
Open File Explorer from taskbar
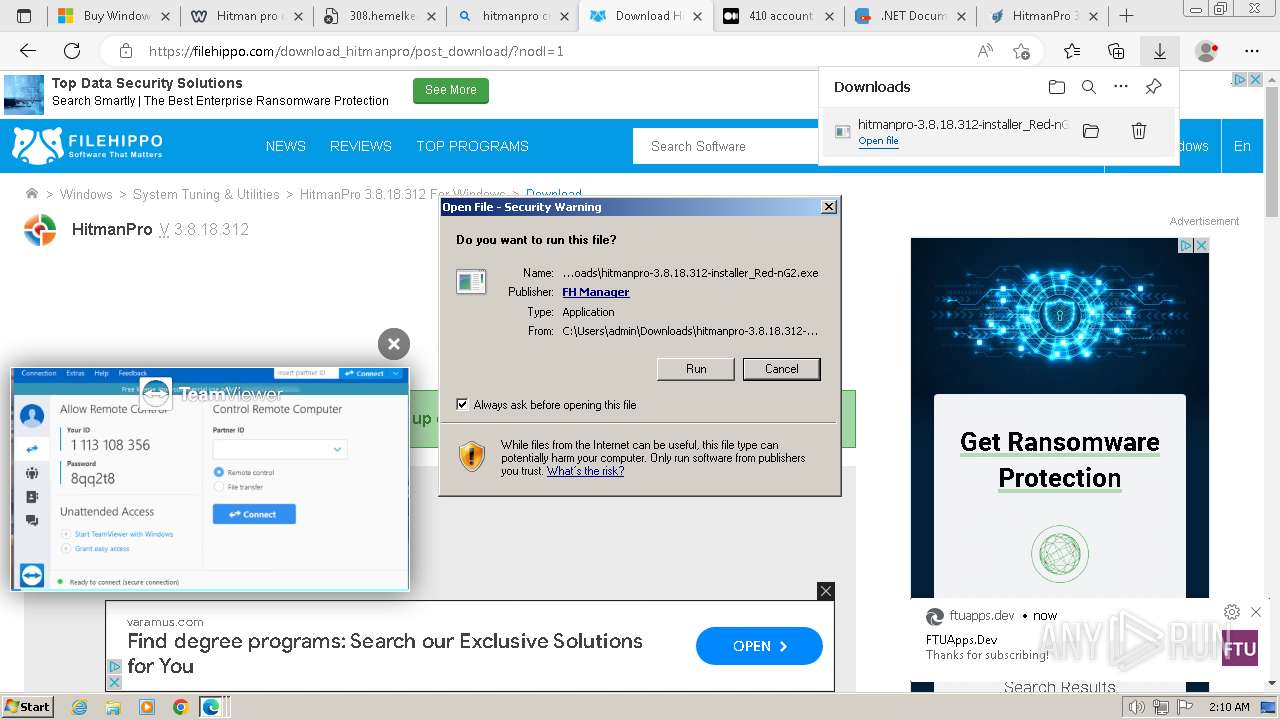click(113, 707)
